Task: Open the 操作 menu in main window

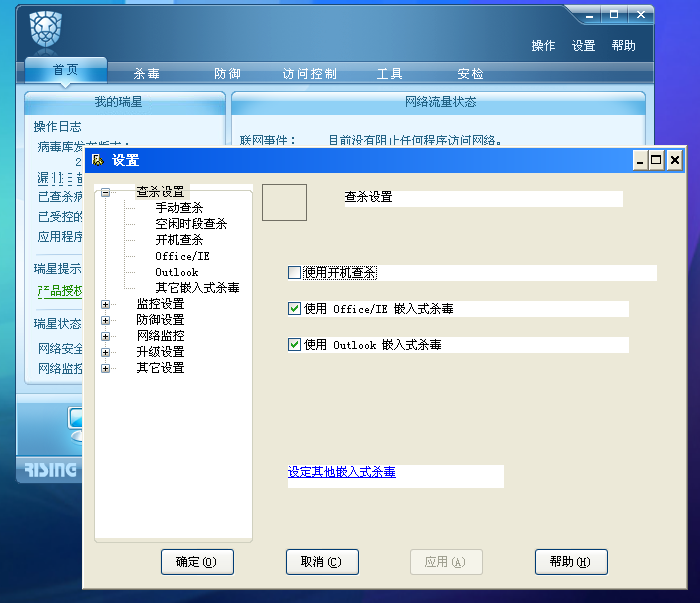Action: point(543,46)
